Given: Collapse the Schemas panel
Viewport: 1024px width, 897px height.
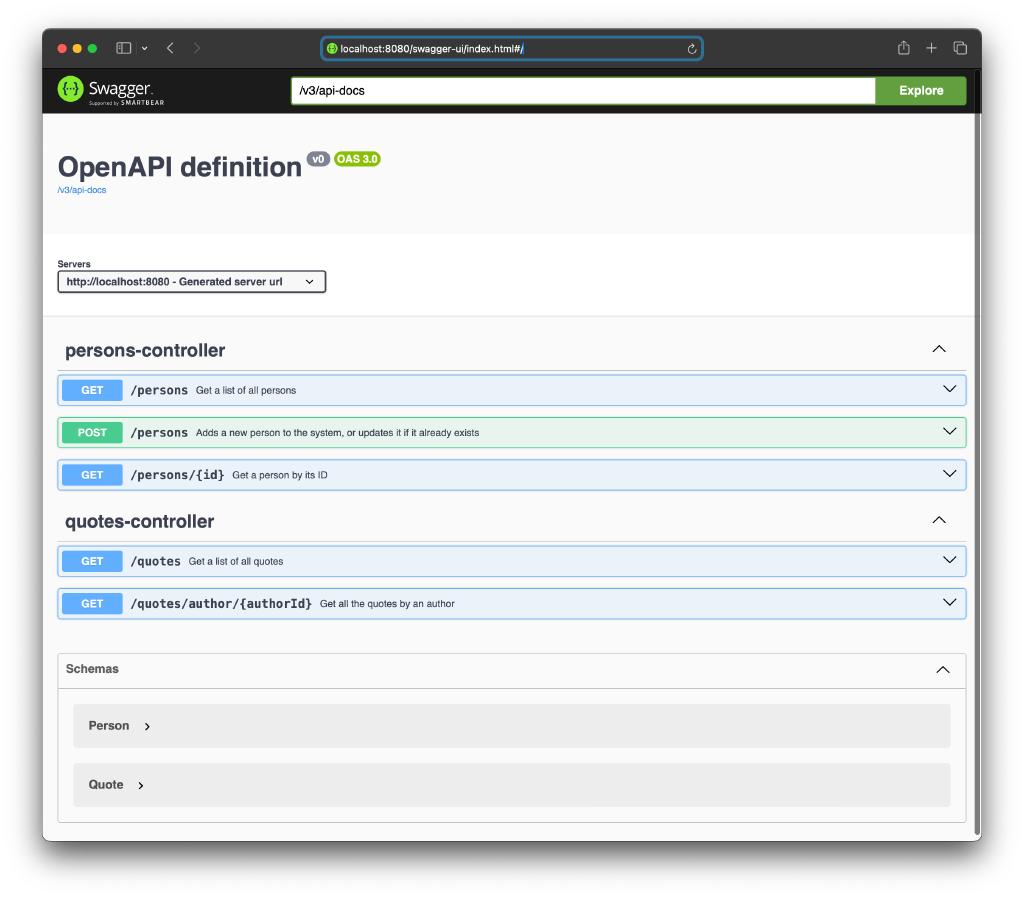Looking at the screenshot, I should pyautogui.click(x=941, y=669).
